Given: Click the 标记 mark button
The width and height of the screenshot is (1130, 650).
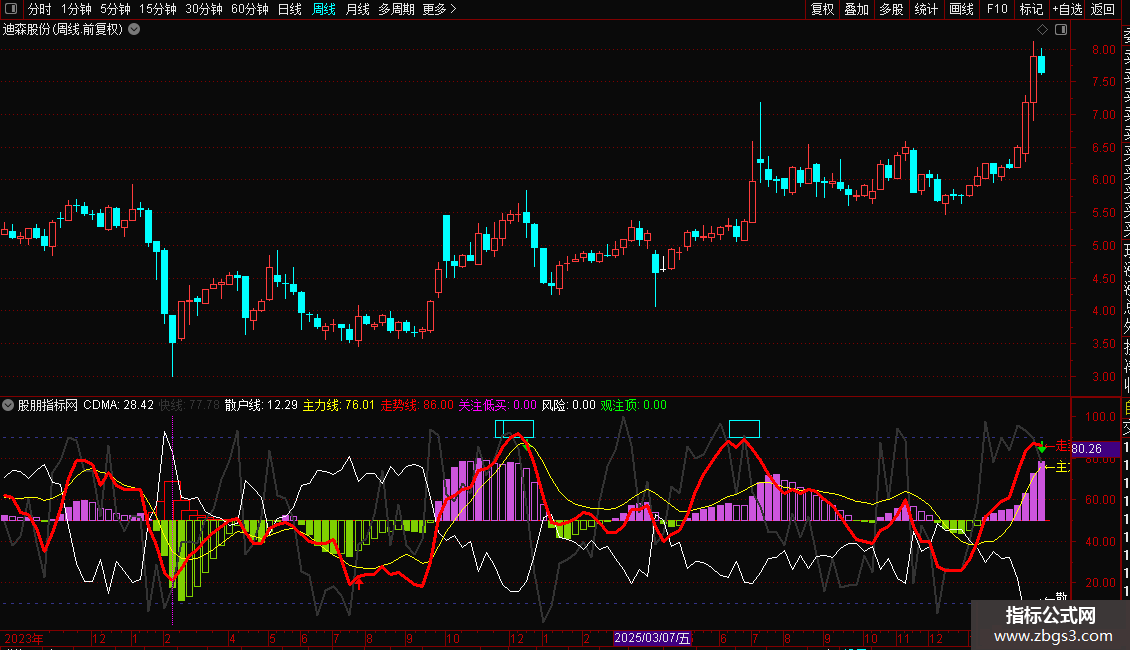Looking at the screenshot, I should coord(1031,9).
